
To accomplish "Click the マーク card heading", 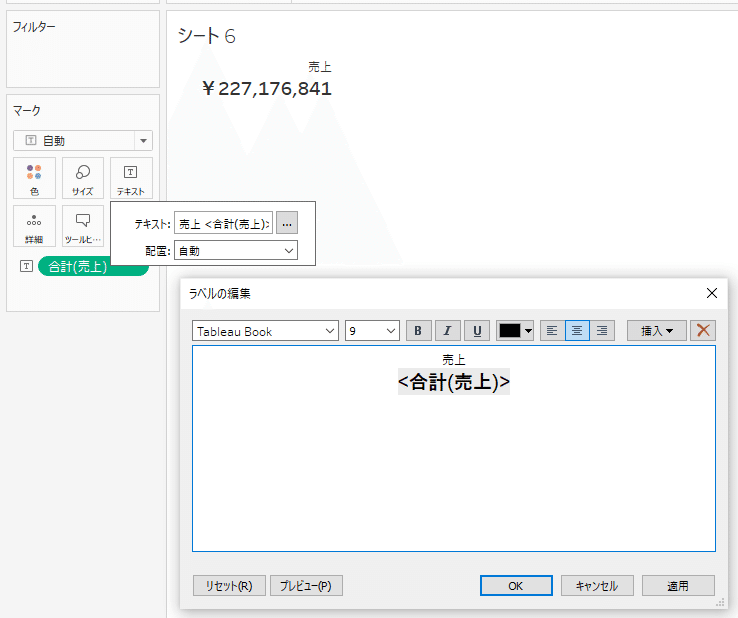I will click(x=27, y=111).
